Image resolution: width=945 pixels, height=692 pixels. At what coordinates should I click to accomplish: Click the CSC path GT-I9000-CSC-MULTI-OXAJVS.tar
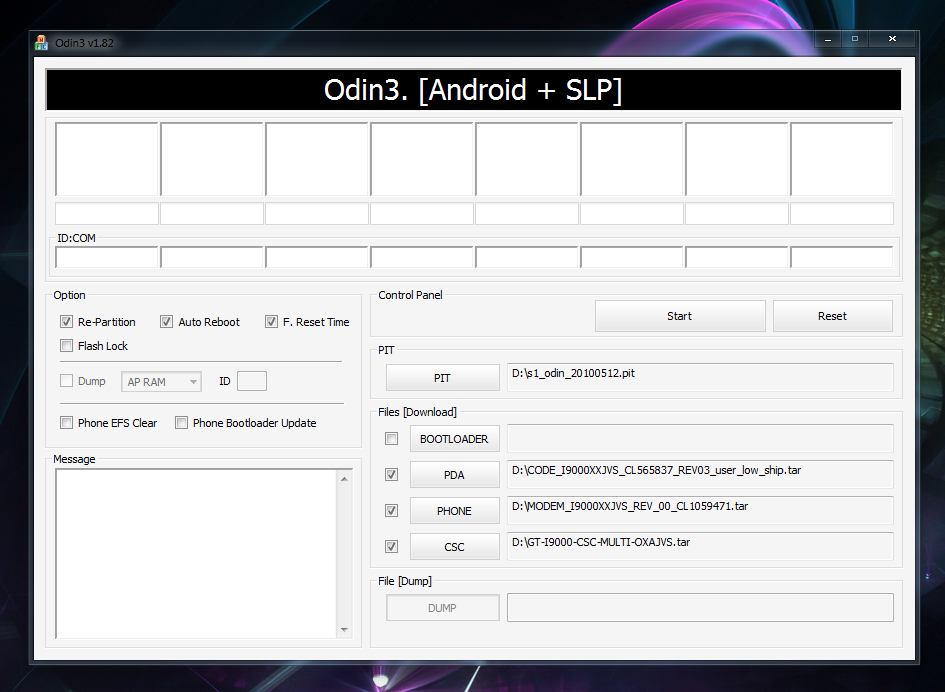coord(700,547)
